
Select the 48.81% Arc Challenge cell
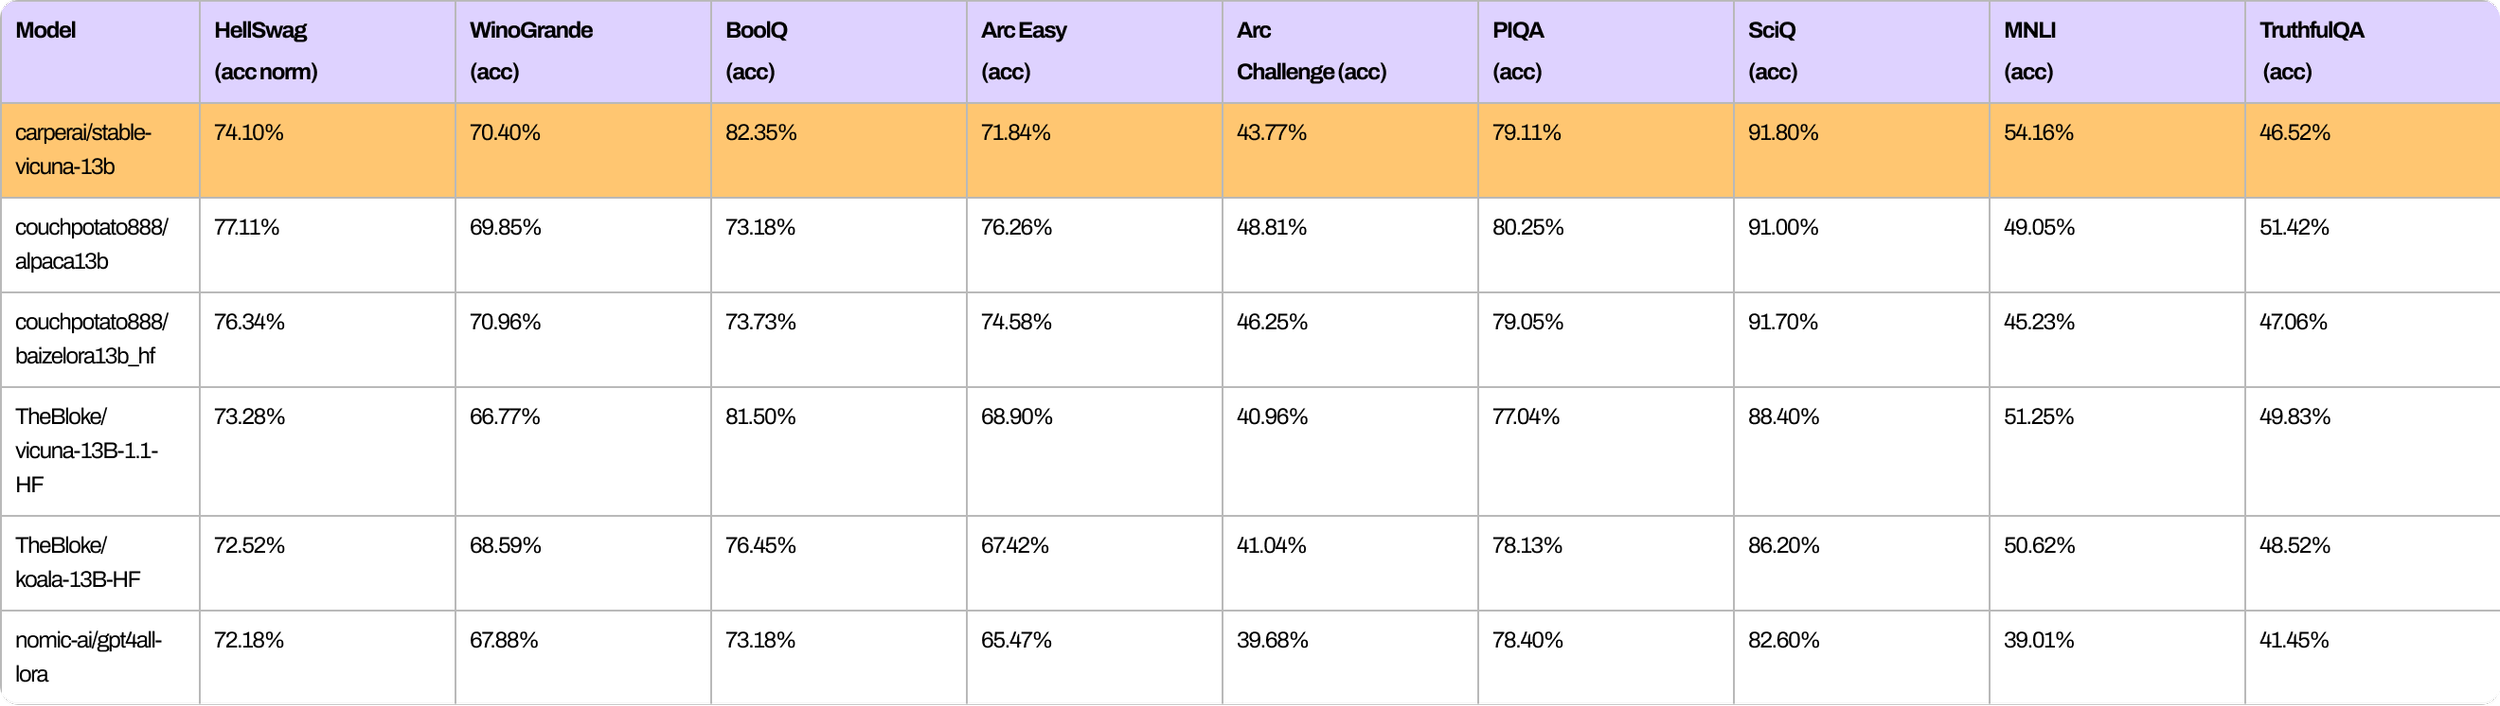1272,228
